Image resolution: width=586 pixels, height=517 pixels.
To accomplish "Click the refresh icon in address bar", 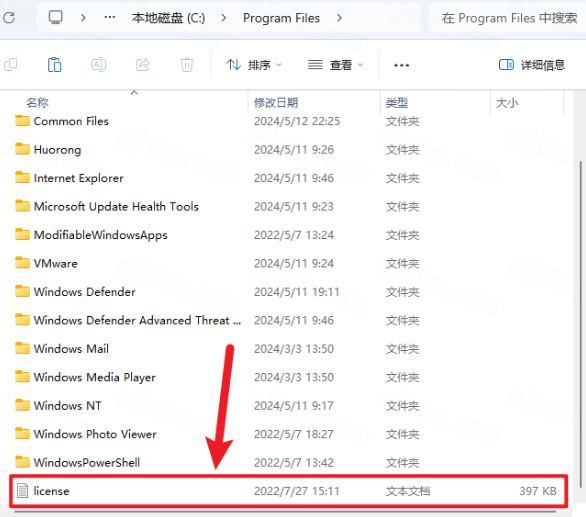I will (x=9, y=17).
